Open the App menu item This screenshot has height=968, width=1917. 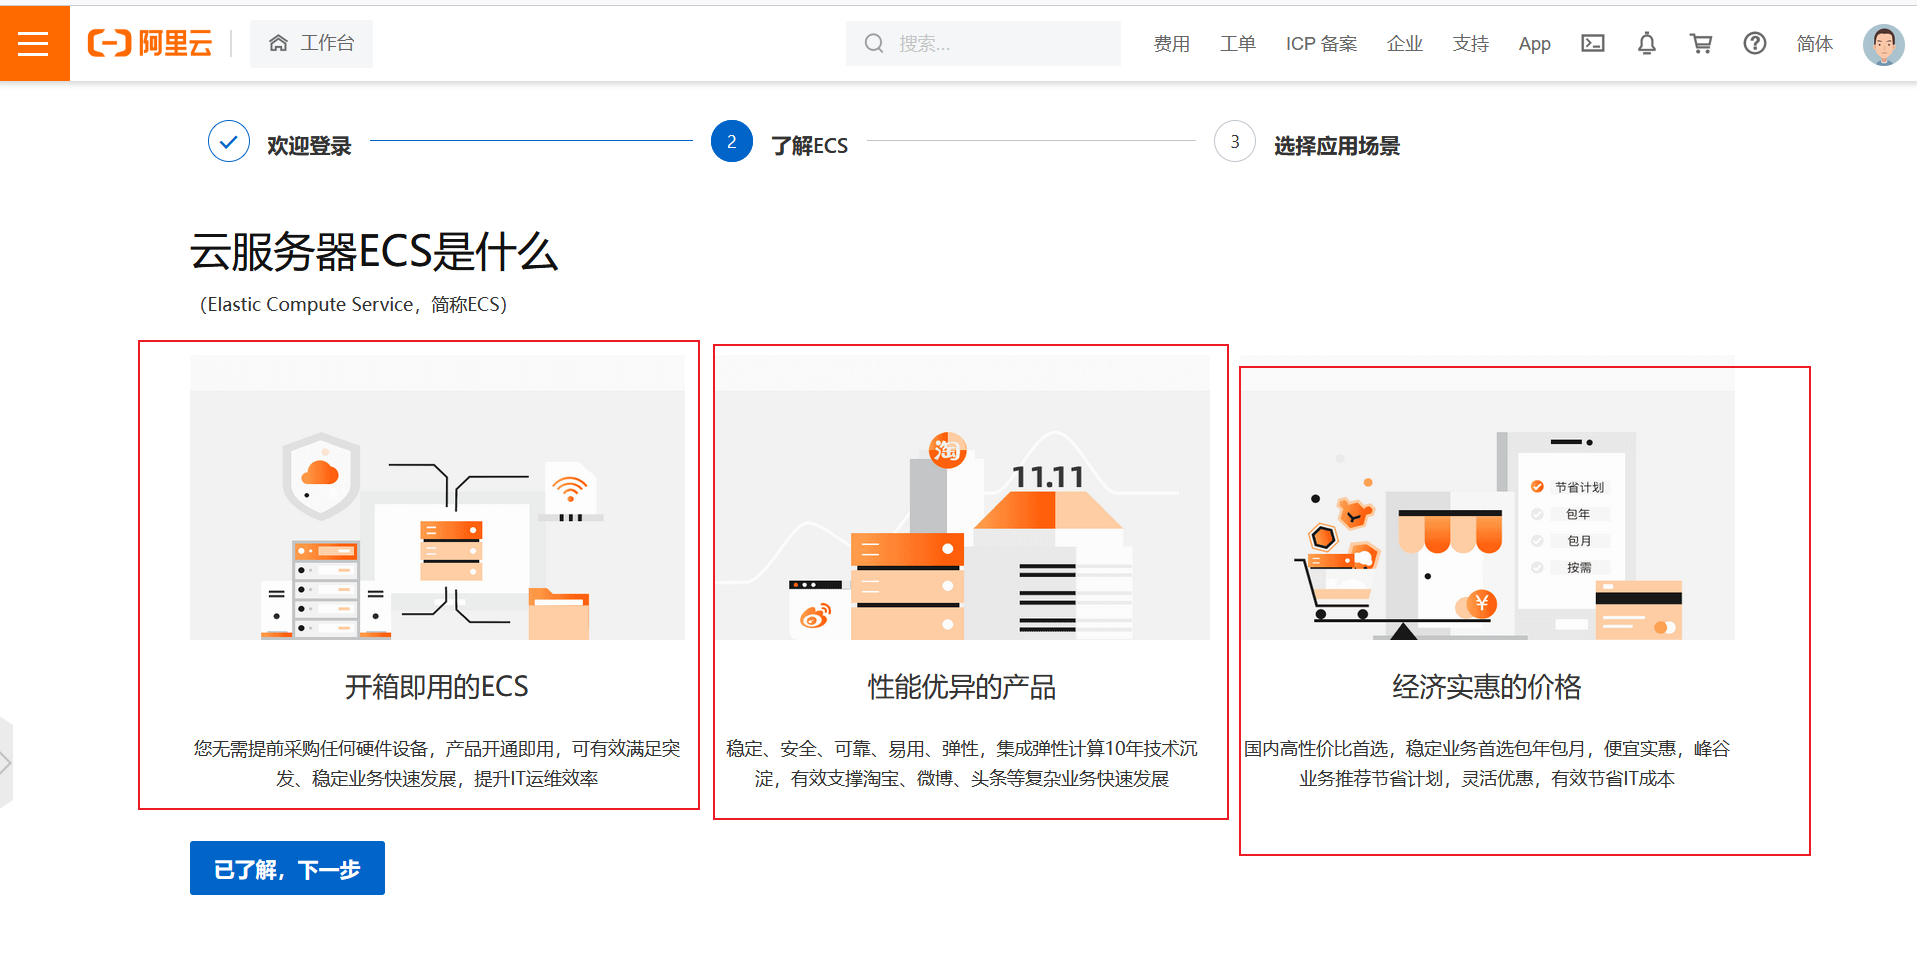1534,43
